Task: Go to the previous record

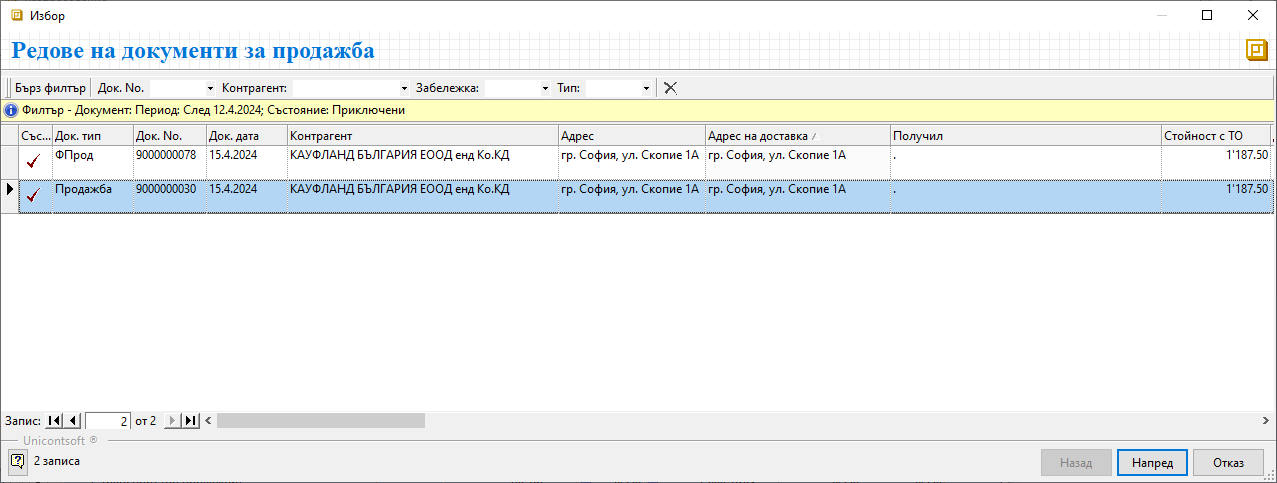Action: 73,421
